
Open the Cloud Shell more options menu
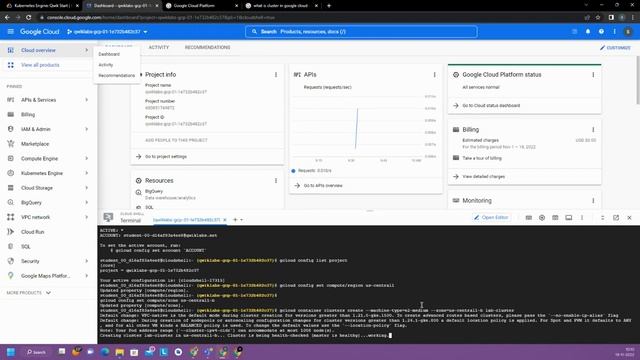(x=582, y=218)
